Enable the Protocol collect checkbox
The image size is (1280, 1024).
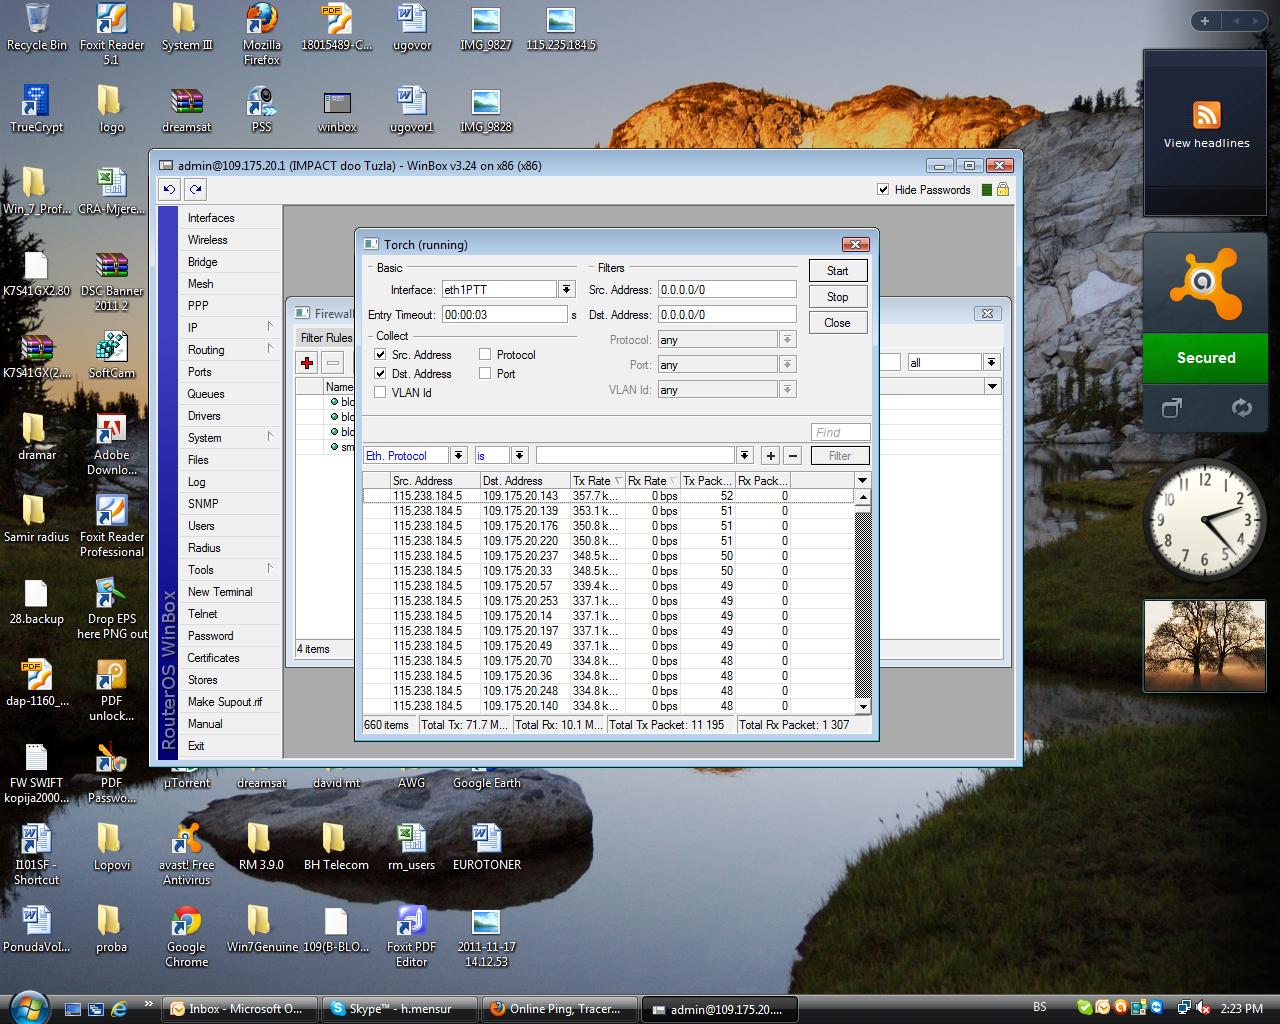(x=485, y=355)
